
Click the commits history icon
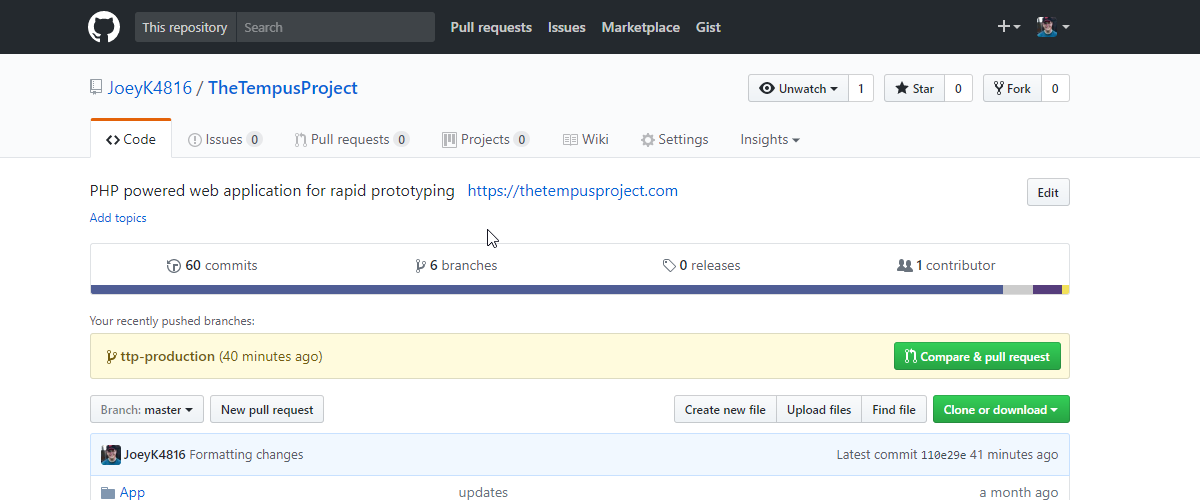point(174,266)
